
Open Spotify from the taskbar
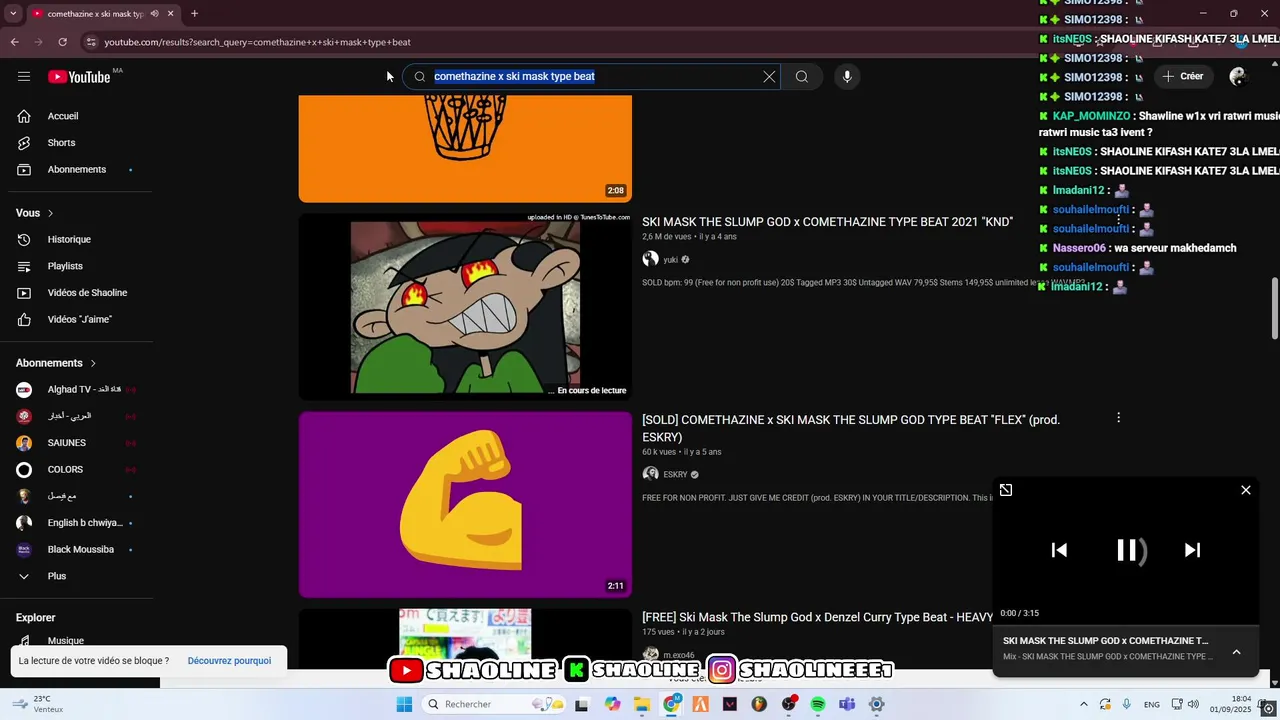(818, 704)
